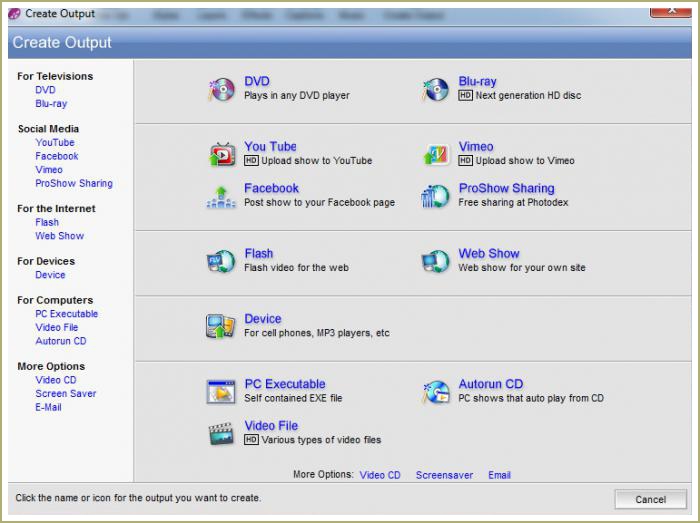Select the You Tube heading link
The image size is (700, 523).
coord(270,146)
